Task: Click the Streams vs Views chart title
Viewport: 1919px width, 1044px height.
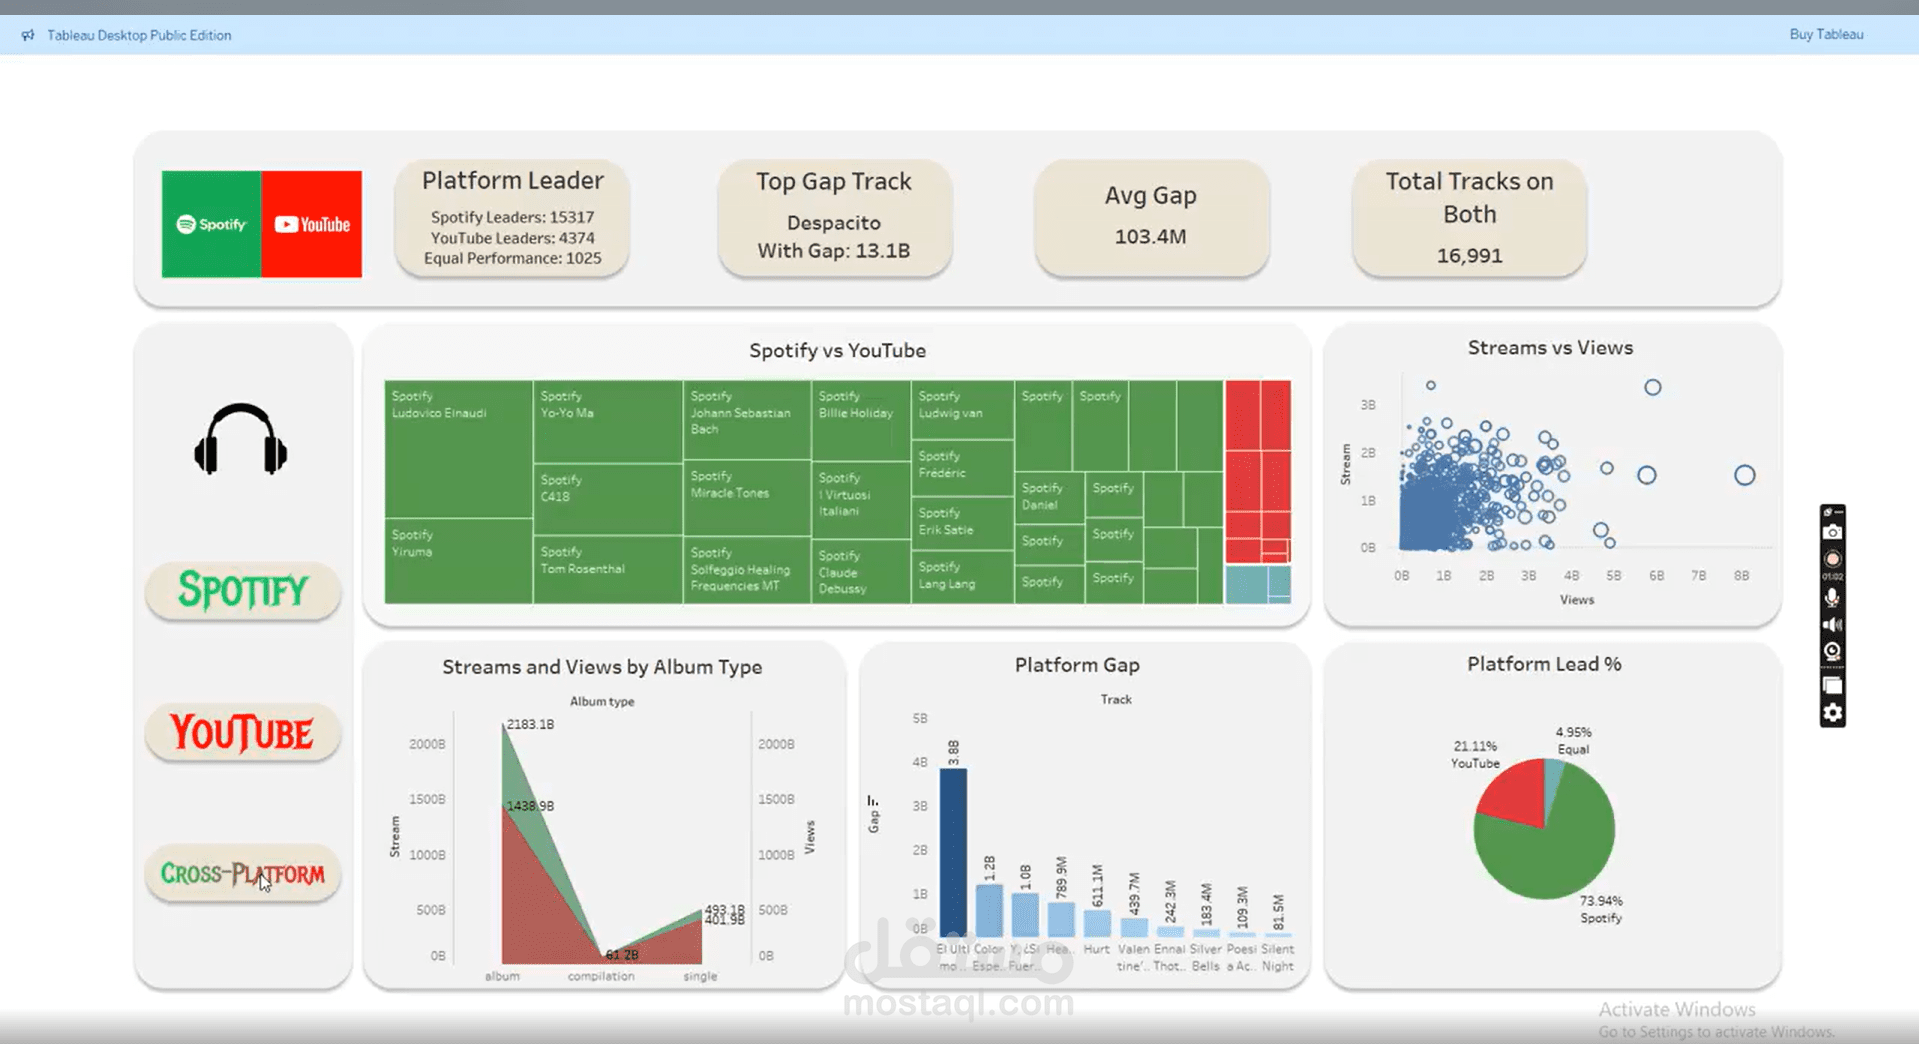Action: click(x=1550, y=348)
